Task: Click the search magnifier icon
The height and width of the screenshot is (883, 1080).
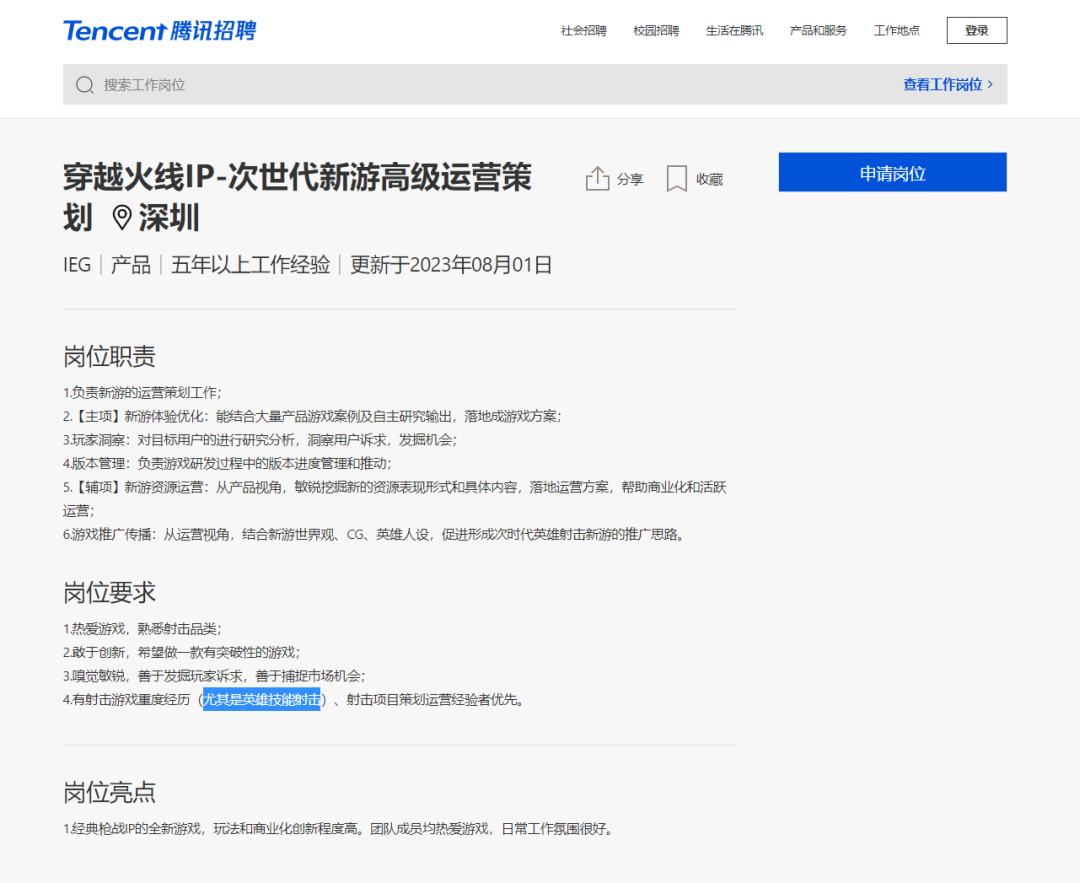Action: 85,85
